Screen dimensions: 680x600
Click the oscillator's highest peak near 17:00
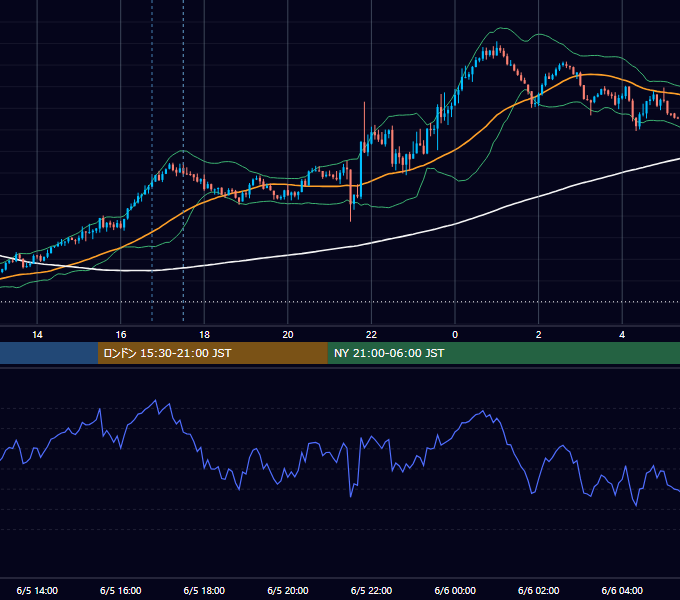(x=156, y=401)
